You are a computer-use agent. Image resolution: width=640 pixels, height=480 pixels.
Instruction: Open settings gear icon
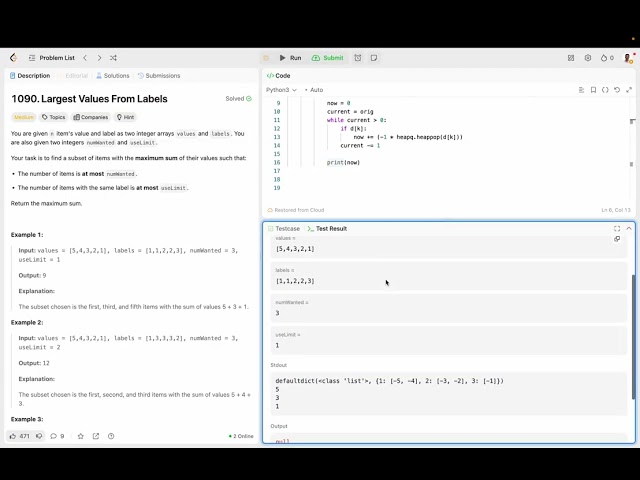pos(588,58)
